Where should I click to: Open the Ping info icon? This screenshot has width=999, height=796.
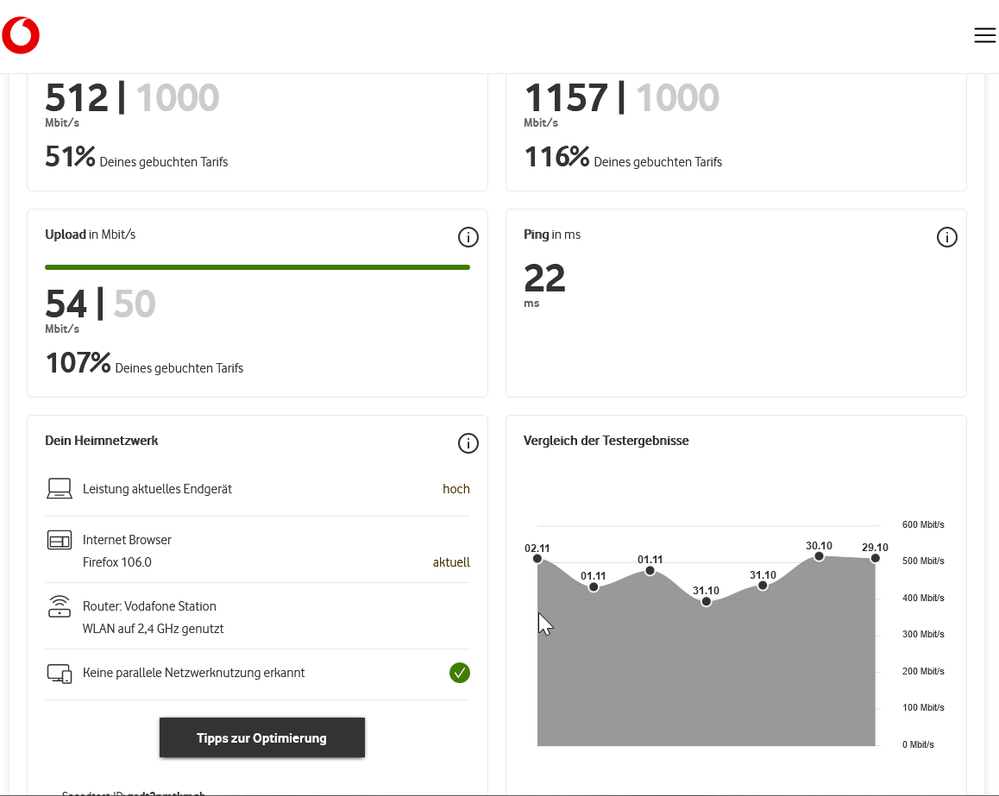pos(946,237)
